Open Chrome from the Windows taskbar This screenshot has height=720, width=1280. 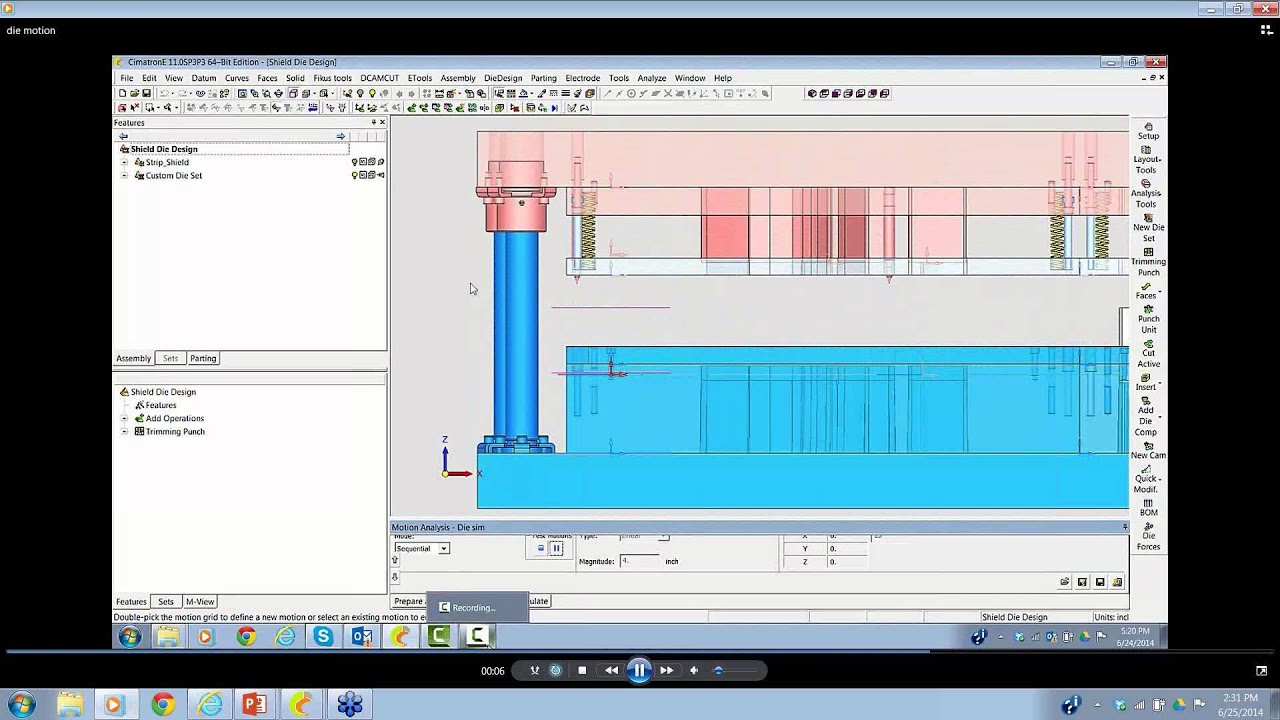click(x=163, y=705)
